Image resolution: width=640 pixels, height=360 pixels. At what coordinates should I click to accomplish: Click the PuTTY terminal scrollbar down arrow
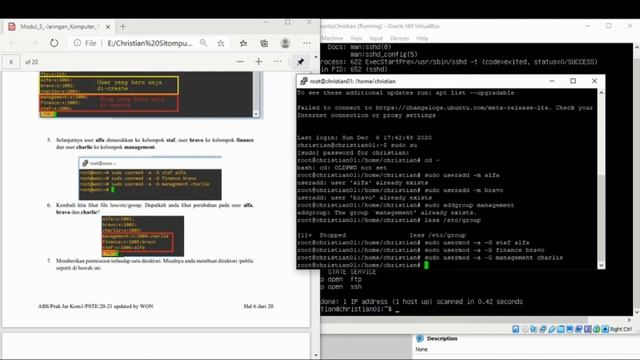coord(601,265)
